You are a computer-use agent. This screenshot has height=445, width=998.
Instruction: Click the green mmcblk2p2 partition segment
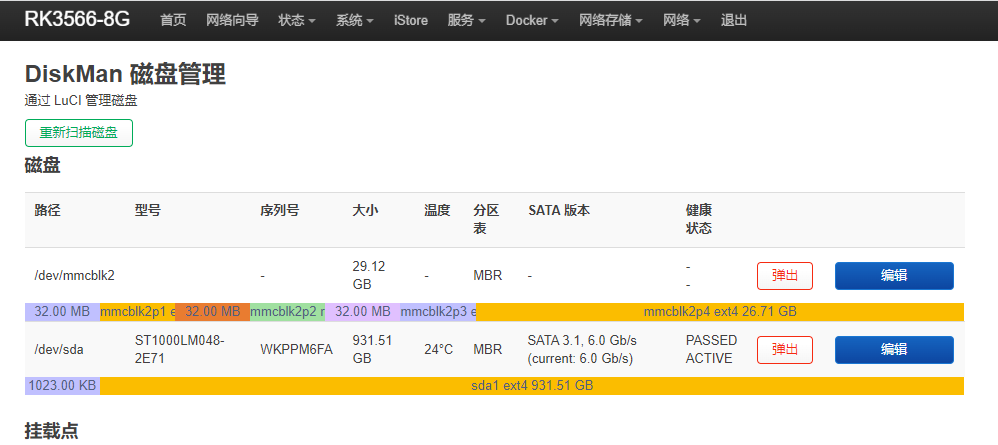287,312
